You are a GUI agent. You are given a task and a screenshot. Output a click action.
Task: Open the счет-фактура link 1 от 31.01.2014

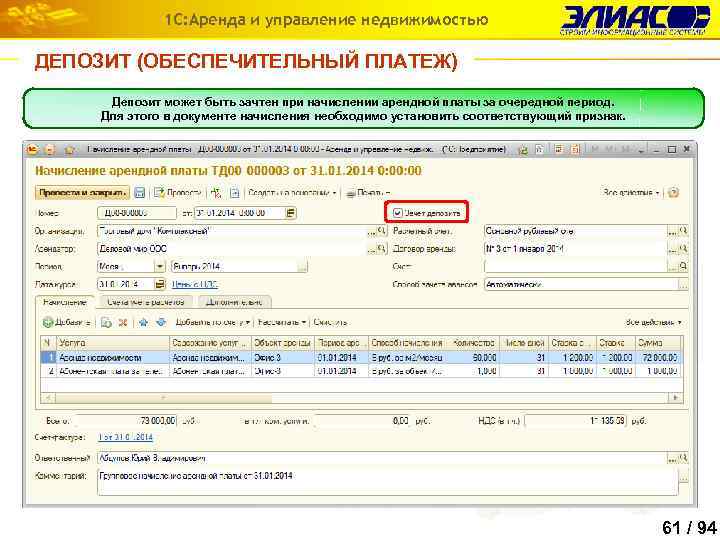125,437
